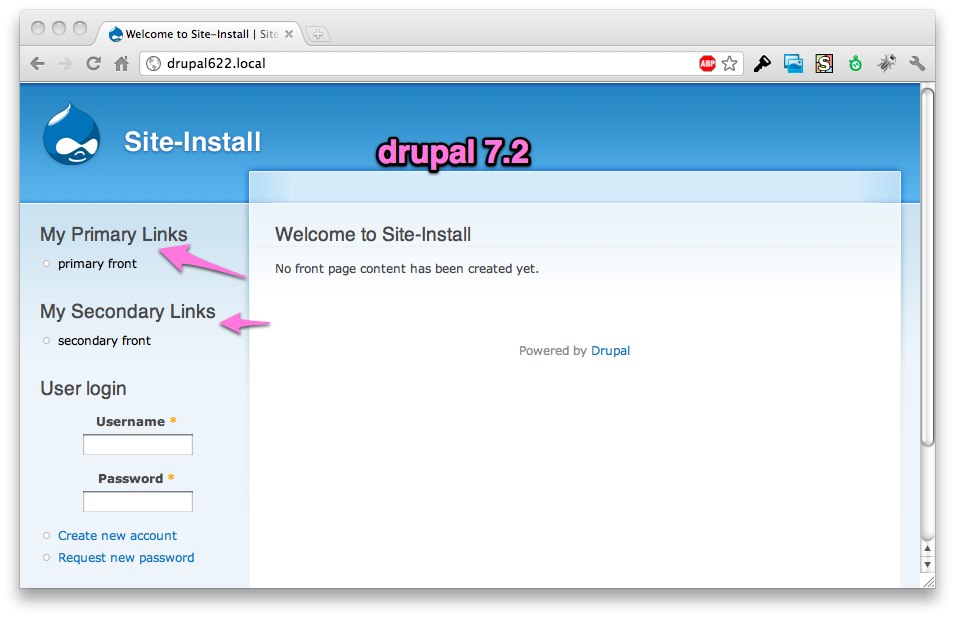Follow the Request new password link
This screenshot has height=618, width=955.
tap(126, 558)
